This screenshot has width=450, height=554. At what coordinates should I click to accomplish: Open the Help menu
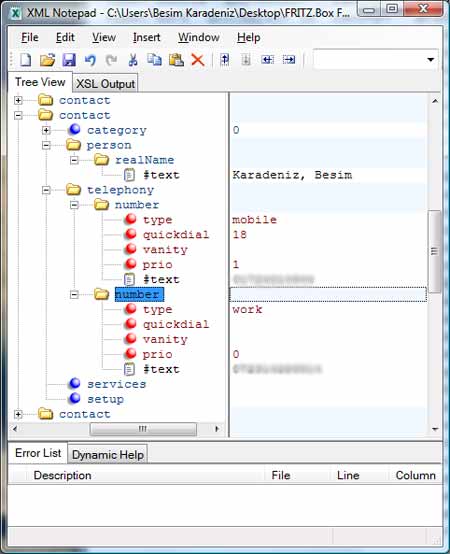click(248, 37)
